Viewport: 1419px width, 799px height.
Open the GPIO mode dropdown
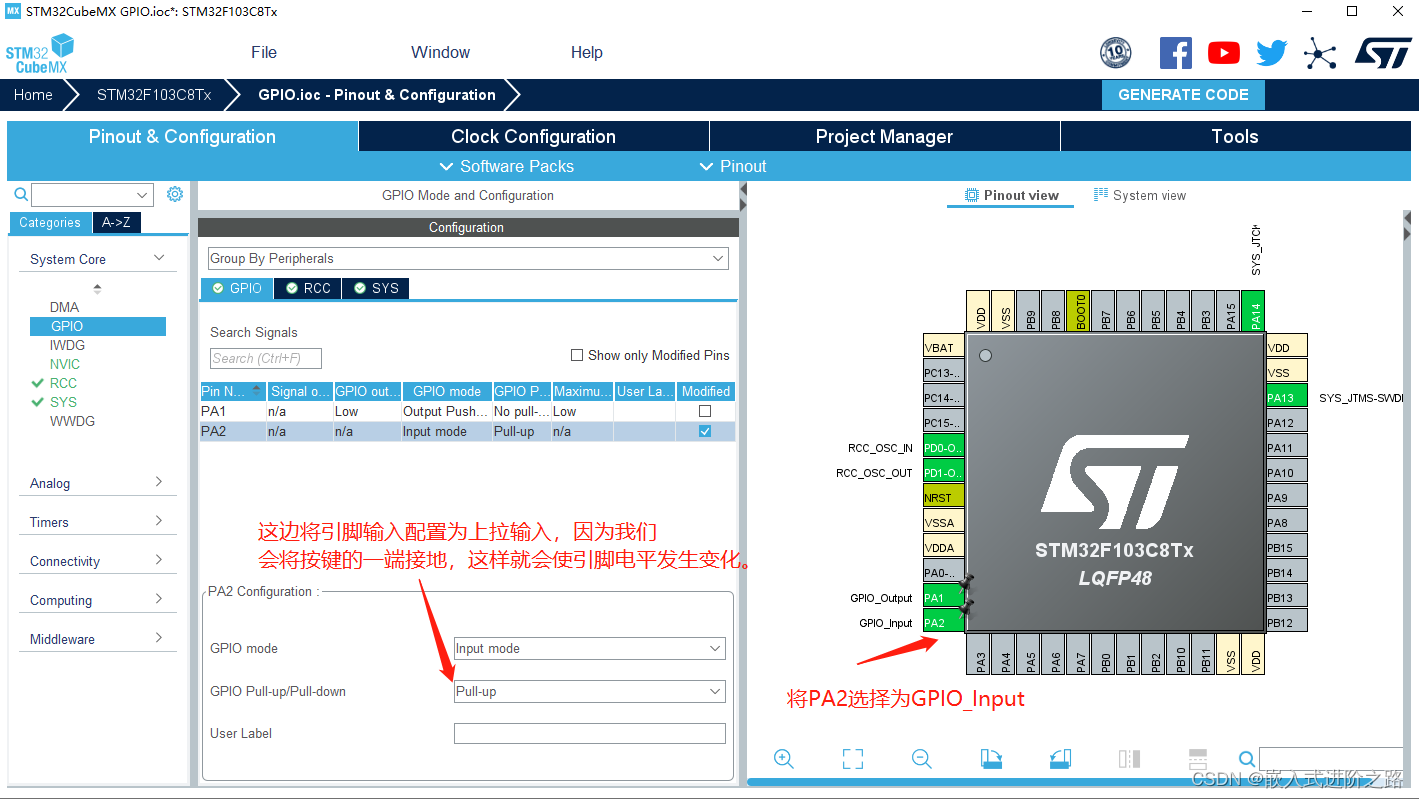tap(590, 649)
